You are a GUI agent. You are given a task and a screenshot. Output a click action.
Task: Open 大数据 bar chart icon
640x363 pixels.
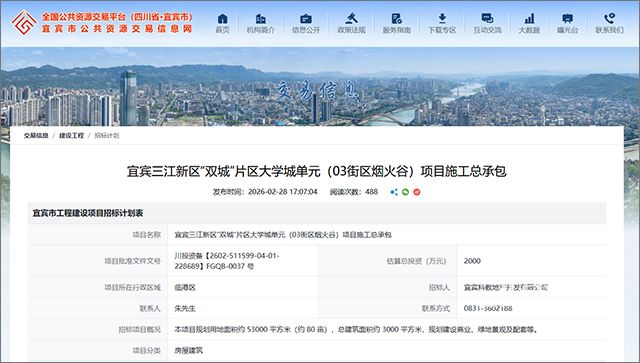point(529,18)
